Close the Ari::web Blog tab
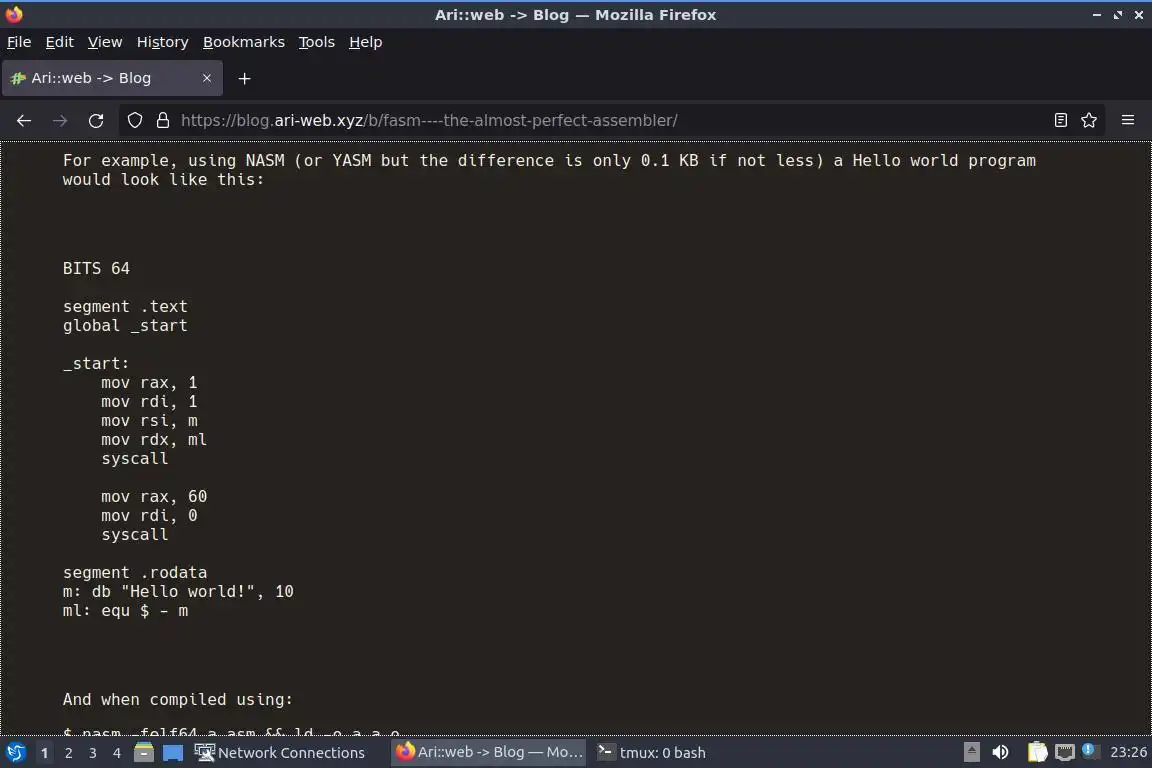Screen dimensions: 1152x768 pos(207,78)
